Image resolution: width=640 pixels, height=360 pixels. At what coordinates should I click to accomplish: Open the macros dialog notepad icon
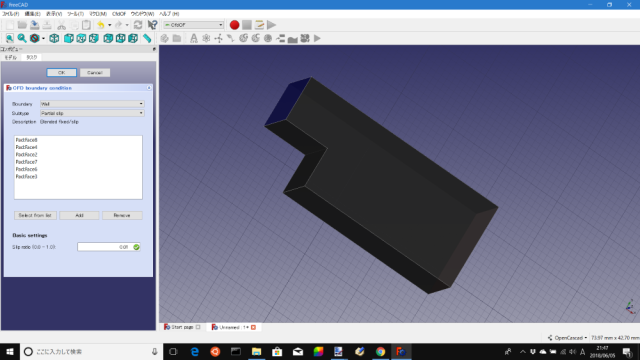[x=259, y=25]
